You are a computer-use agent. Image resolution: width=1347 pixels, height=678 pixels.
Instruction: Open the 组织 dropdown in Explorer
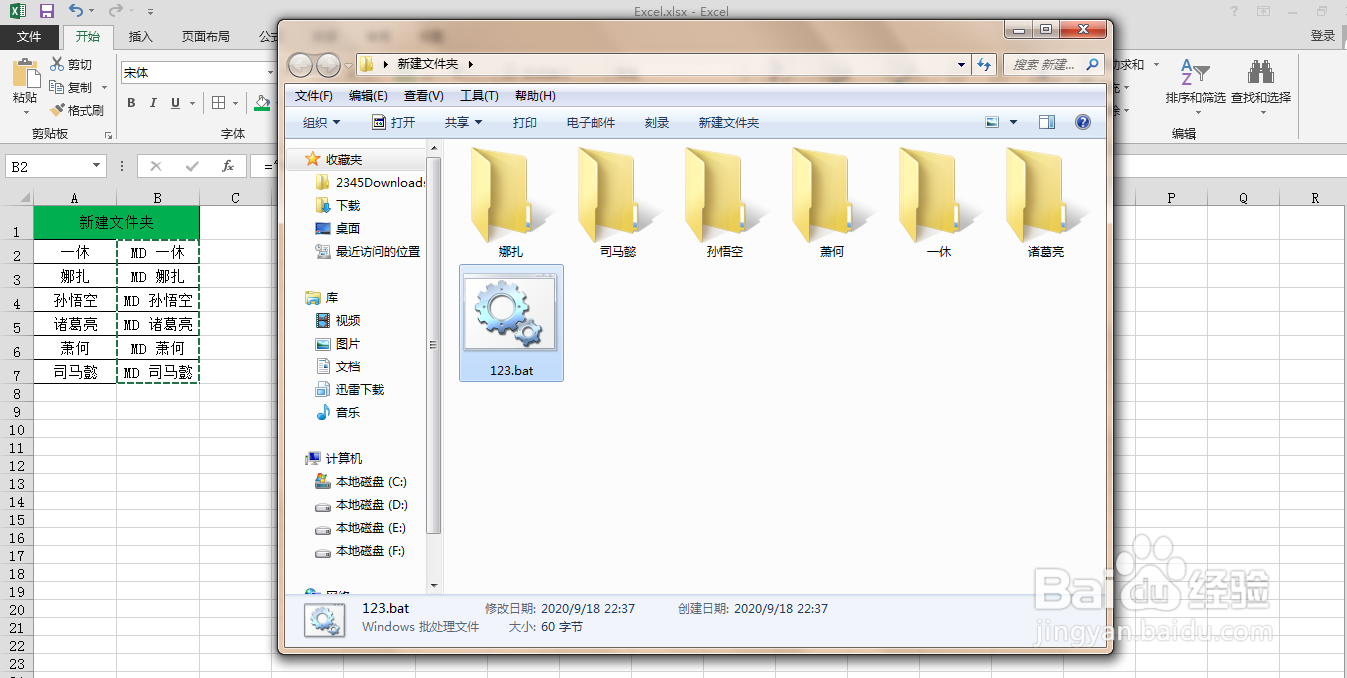(x=319, y=122)
